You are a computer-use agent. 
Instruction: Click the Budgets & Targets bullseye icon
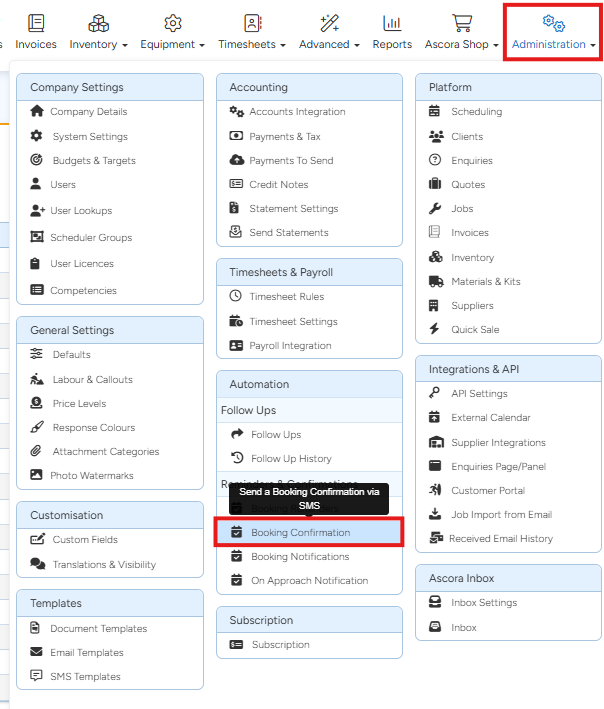point(37,160)
